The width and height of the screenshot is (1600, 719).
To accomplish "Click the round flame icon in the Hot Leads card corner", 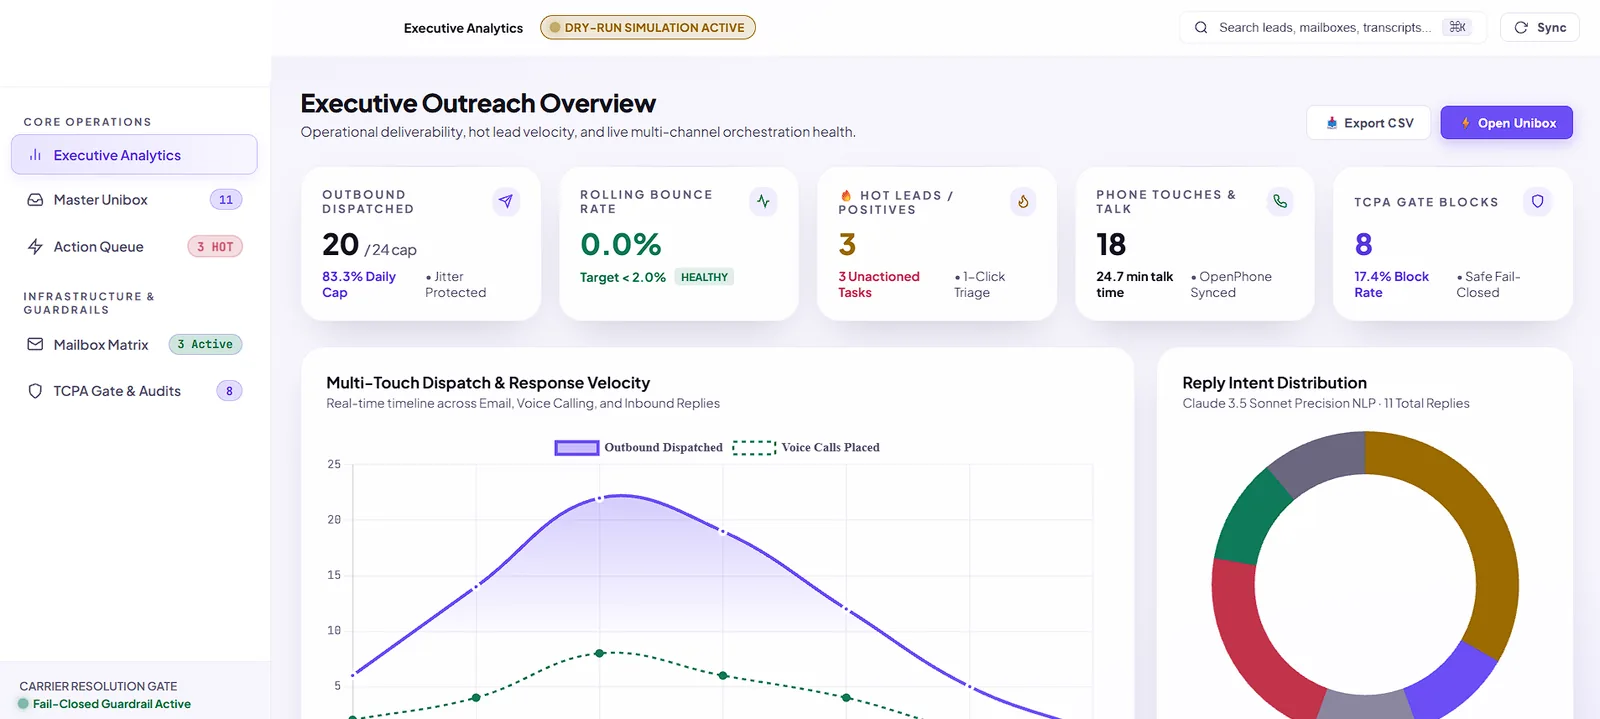I will (x=1023, y=201).
